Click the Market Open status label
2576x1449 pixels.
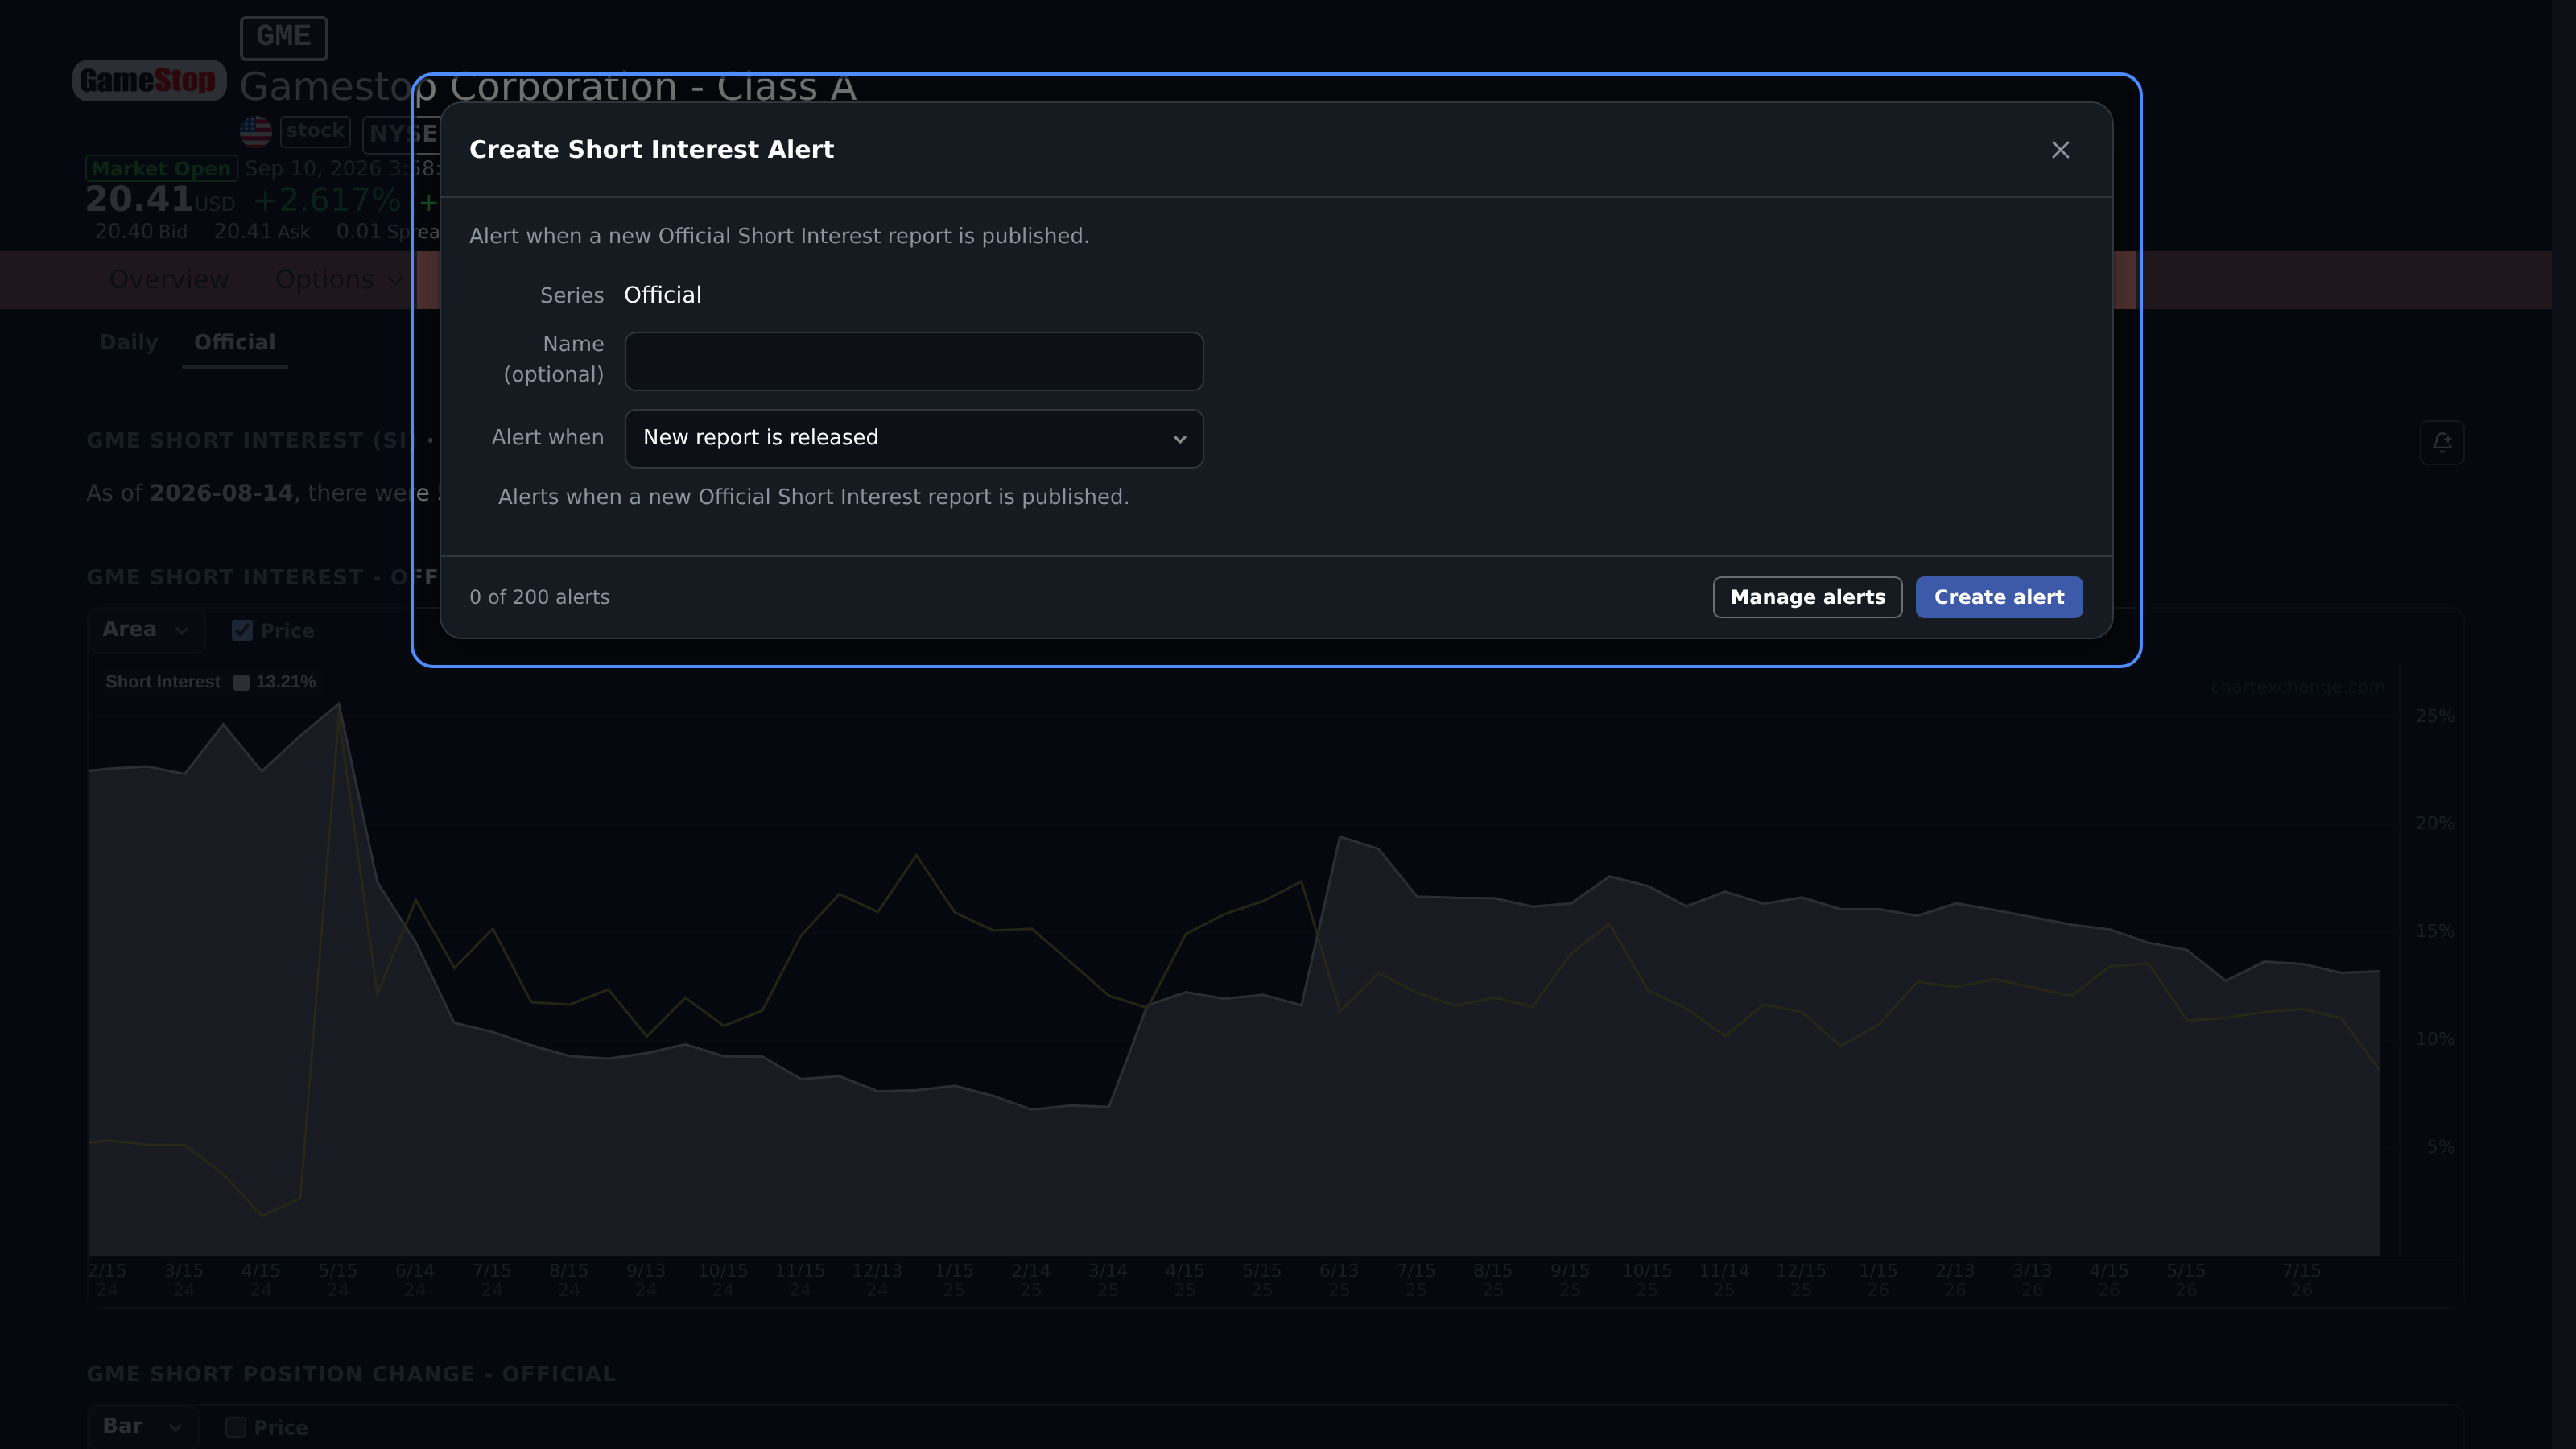pos(161,168)
